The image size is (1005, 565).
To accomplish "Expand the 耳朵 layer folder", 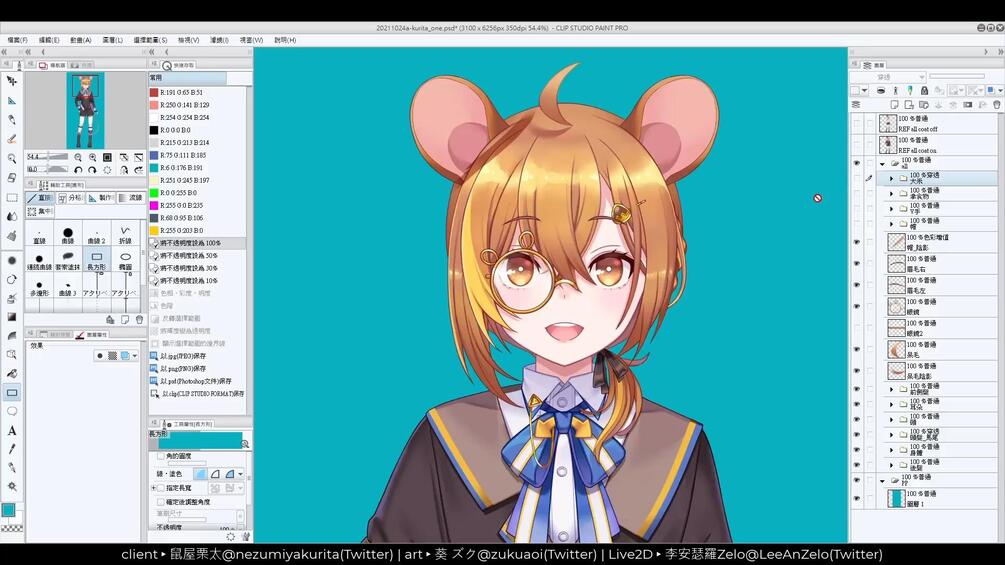I will click(x=891, y=404).
